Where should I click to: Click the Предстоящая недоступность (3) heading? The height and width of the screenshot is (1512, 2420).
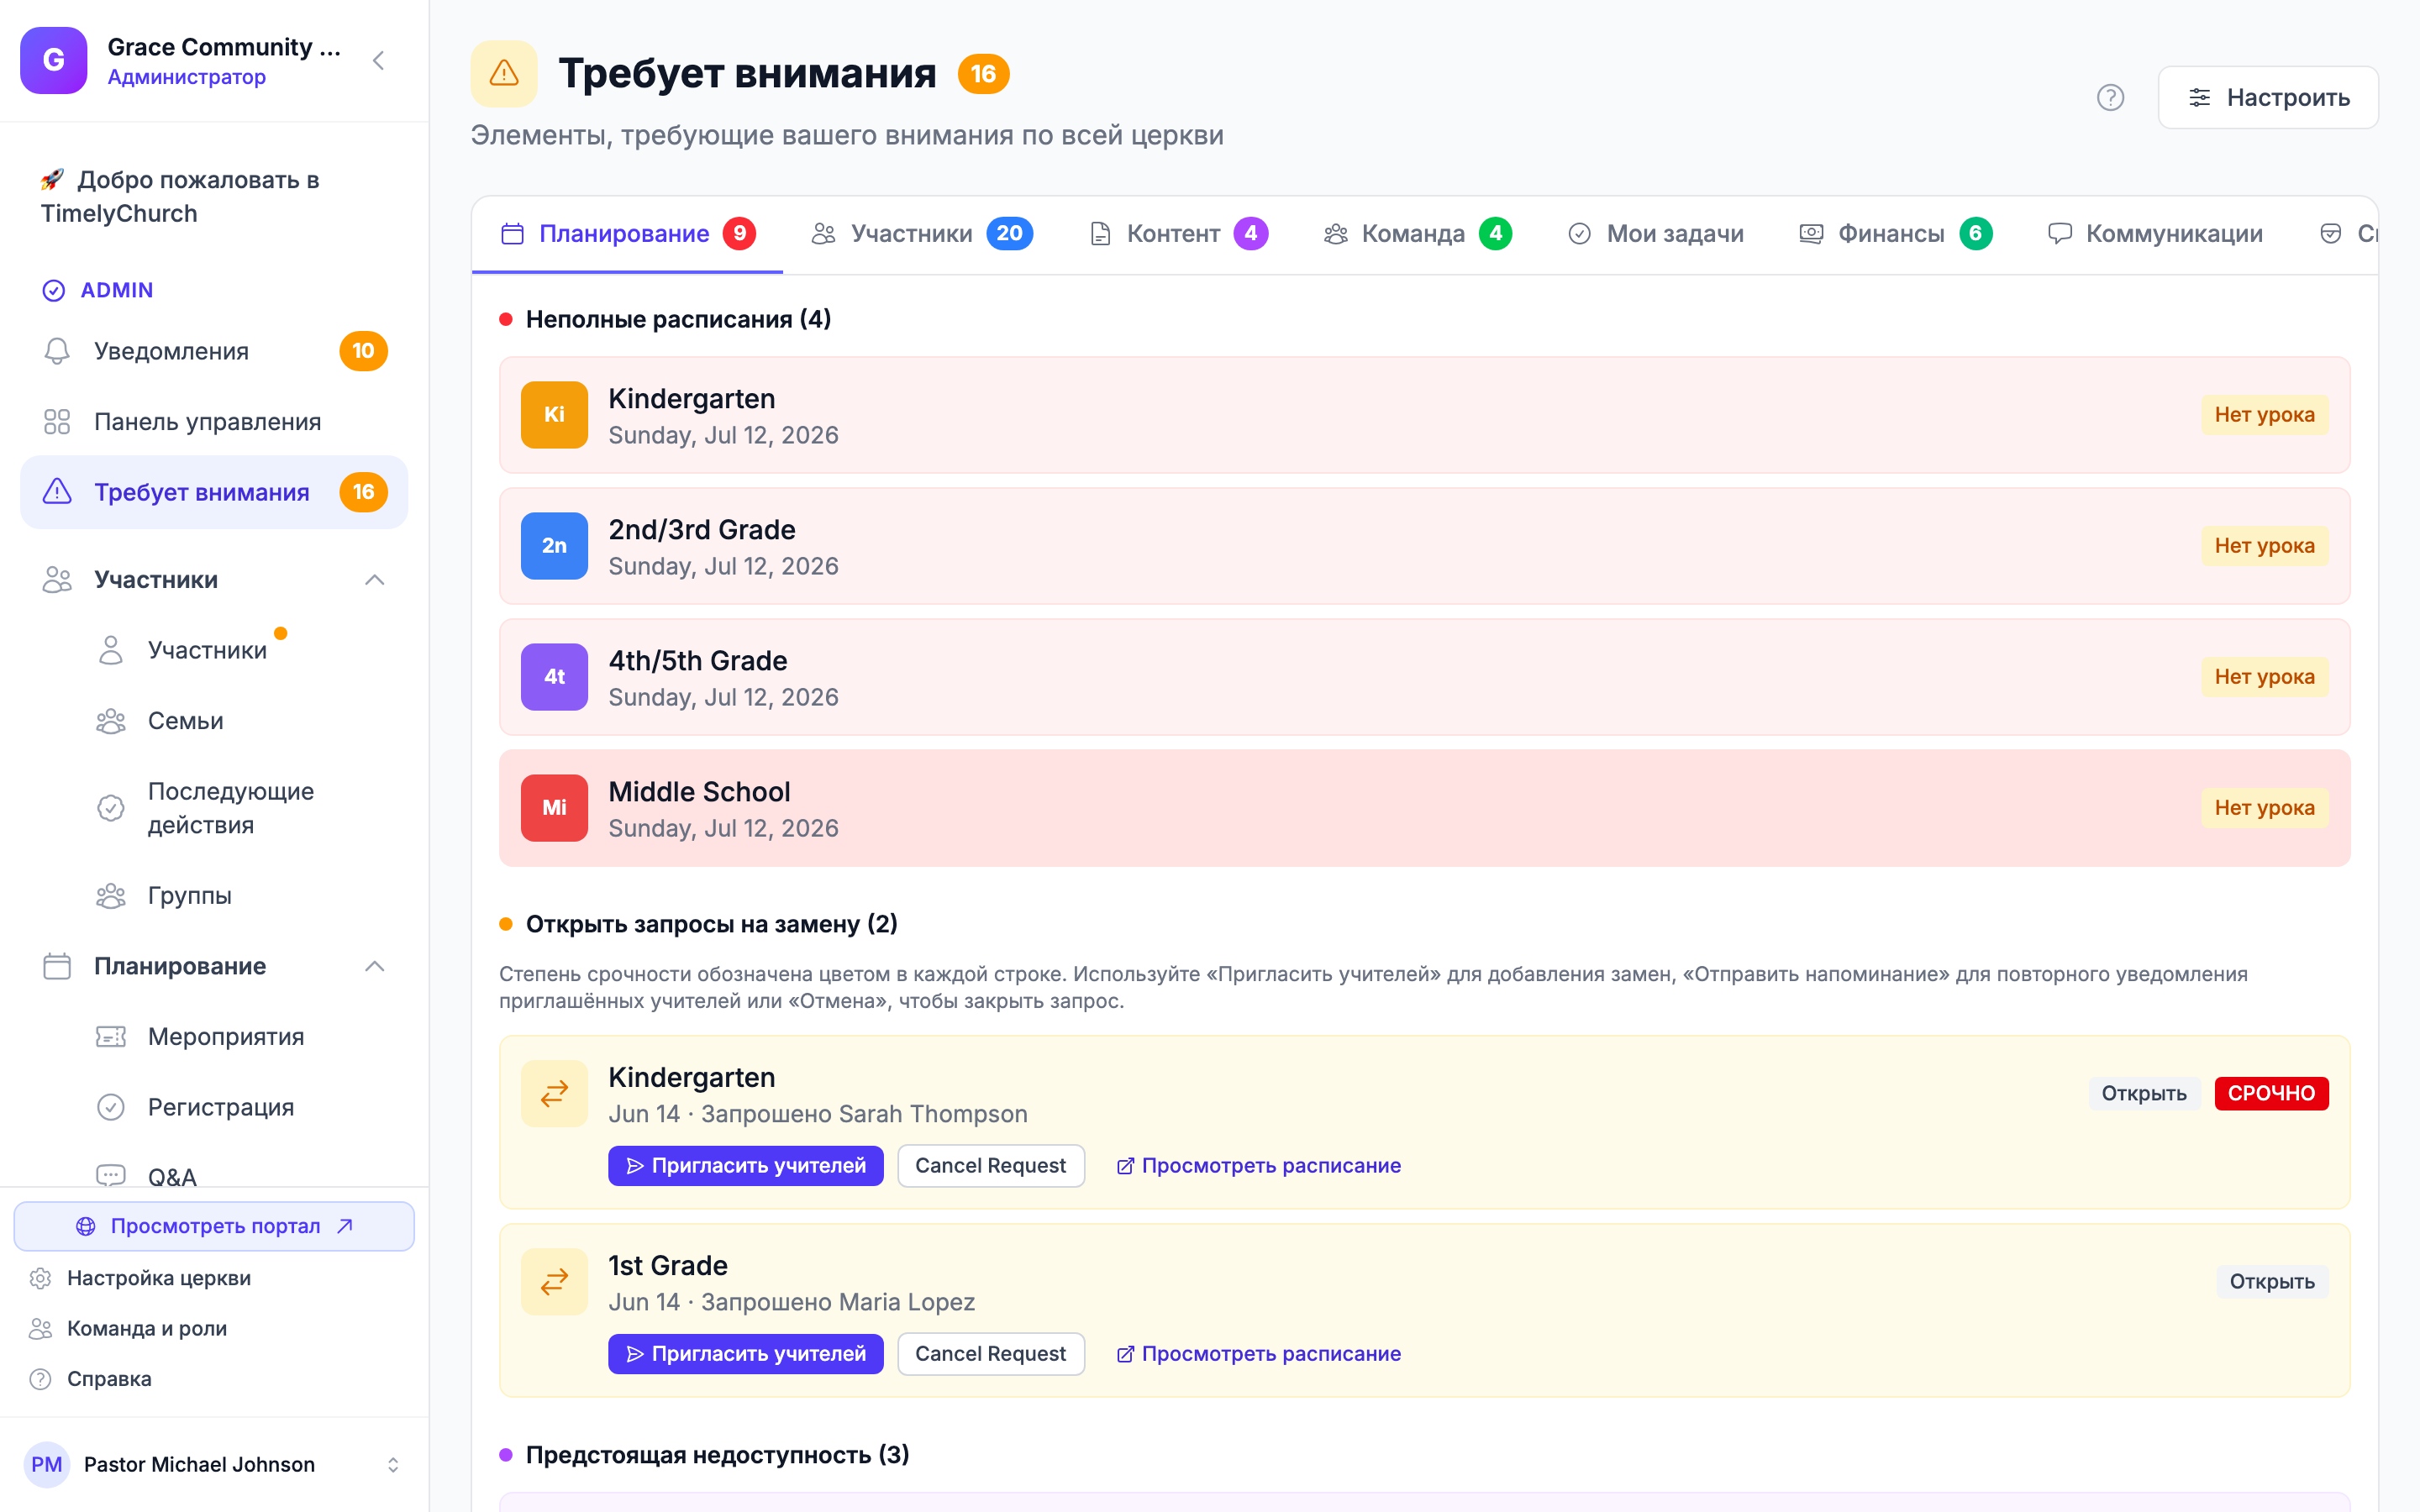pyautogui.click(x=717, y=1454)
